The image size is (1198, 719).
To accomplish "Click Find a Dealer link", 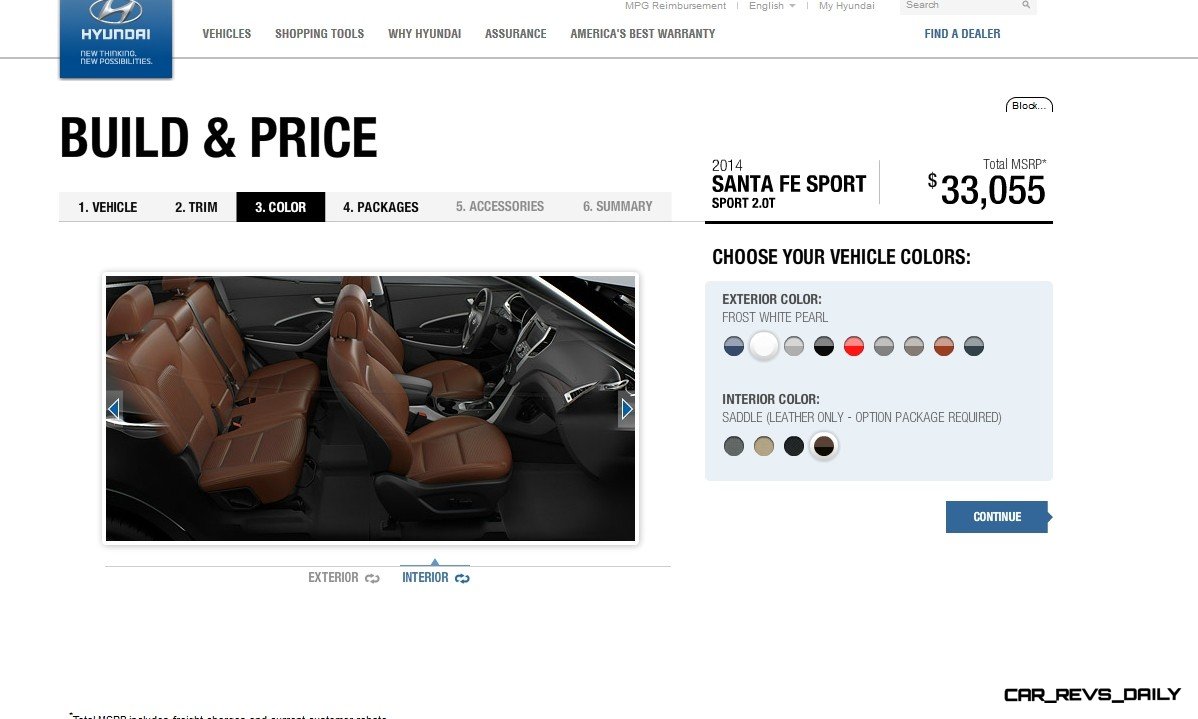I will [x=962, y=34].
